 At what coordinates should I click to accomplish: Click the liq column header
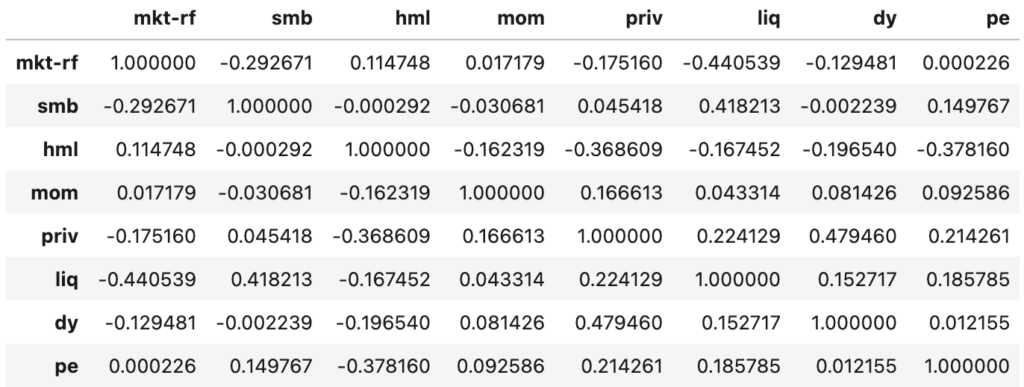tap(769, 18)
